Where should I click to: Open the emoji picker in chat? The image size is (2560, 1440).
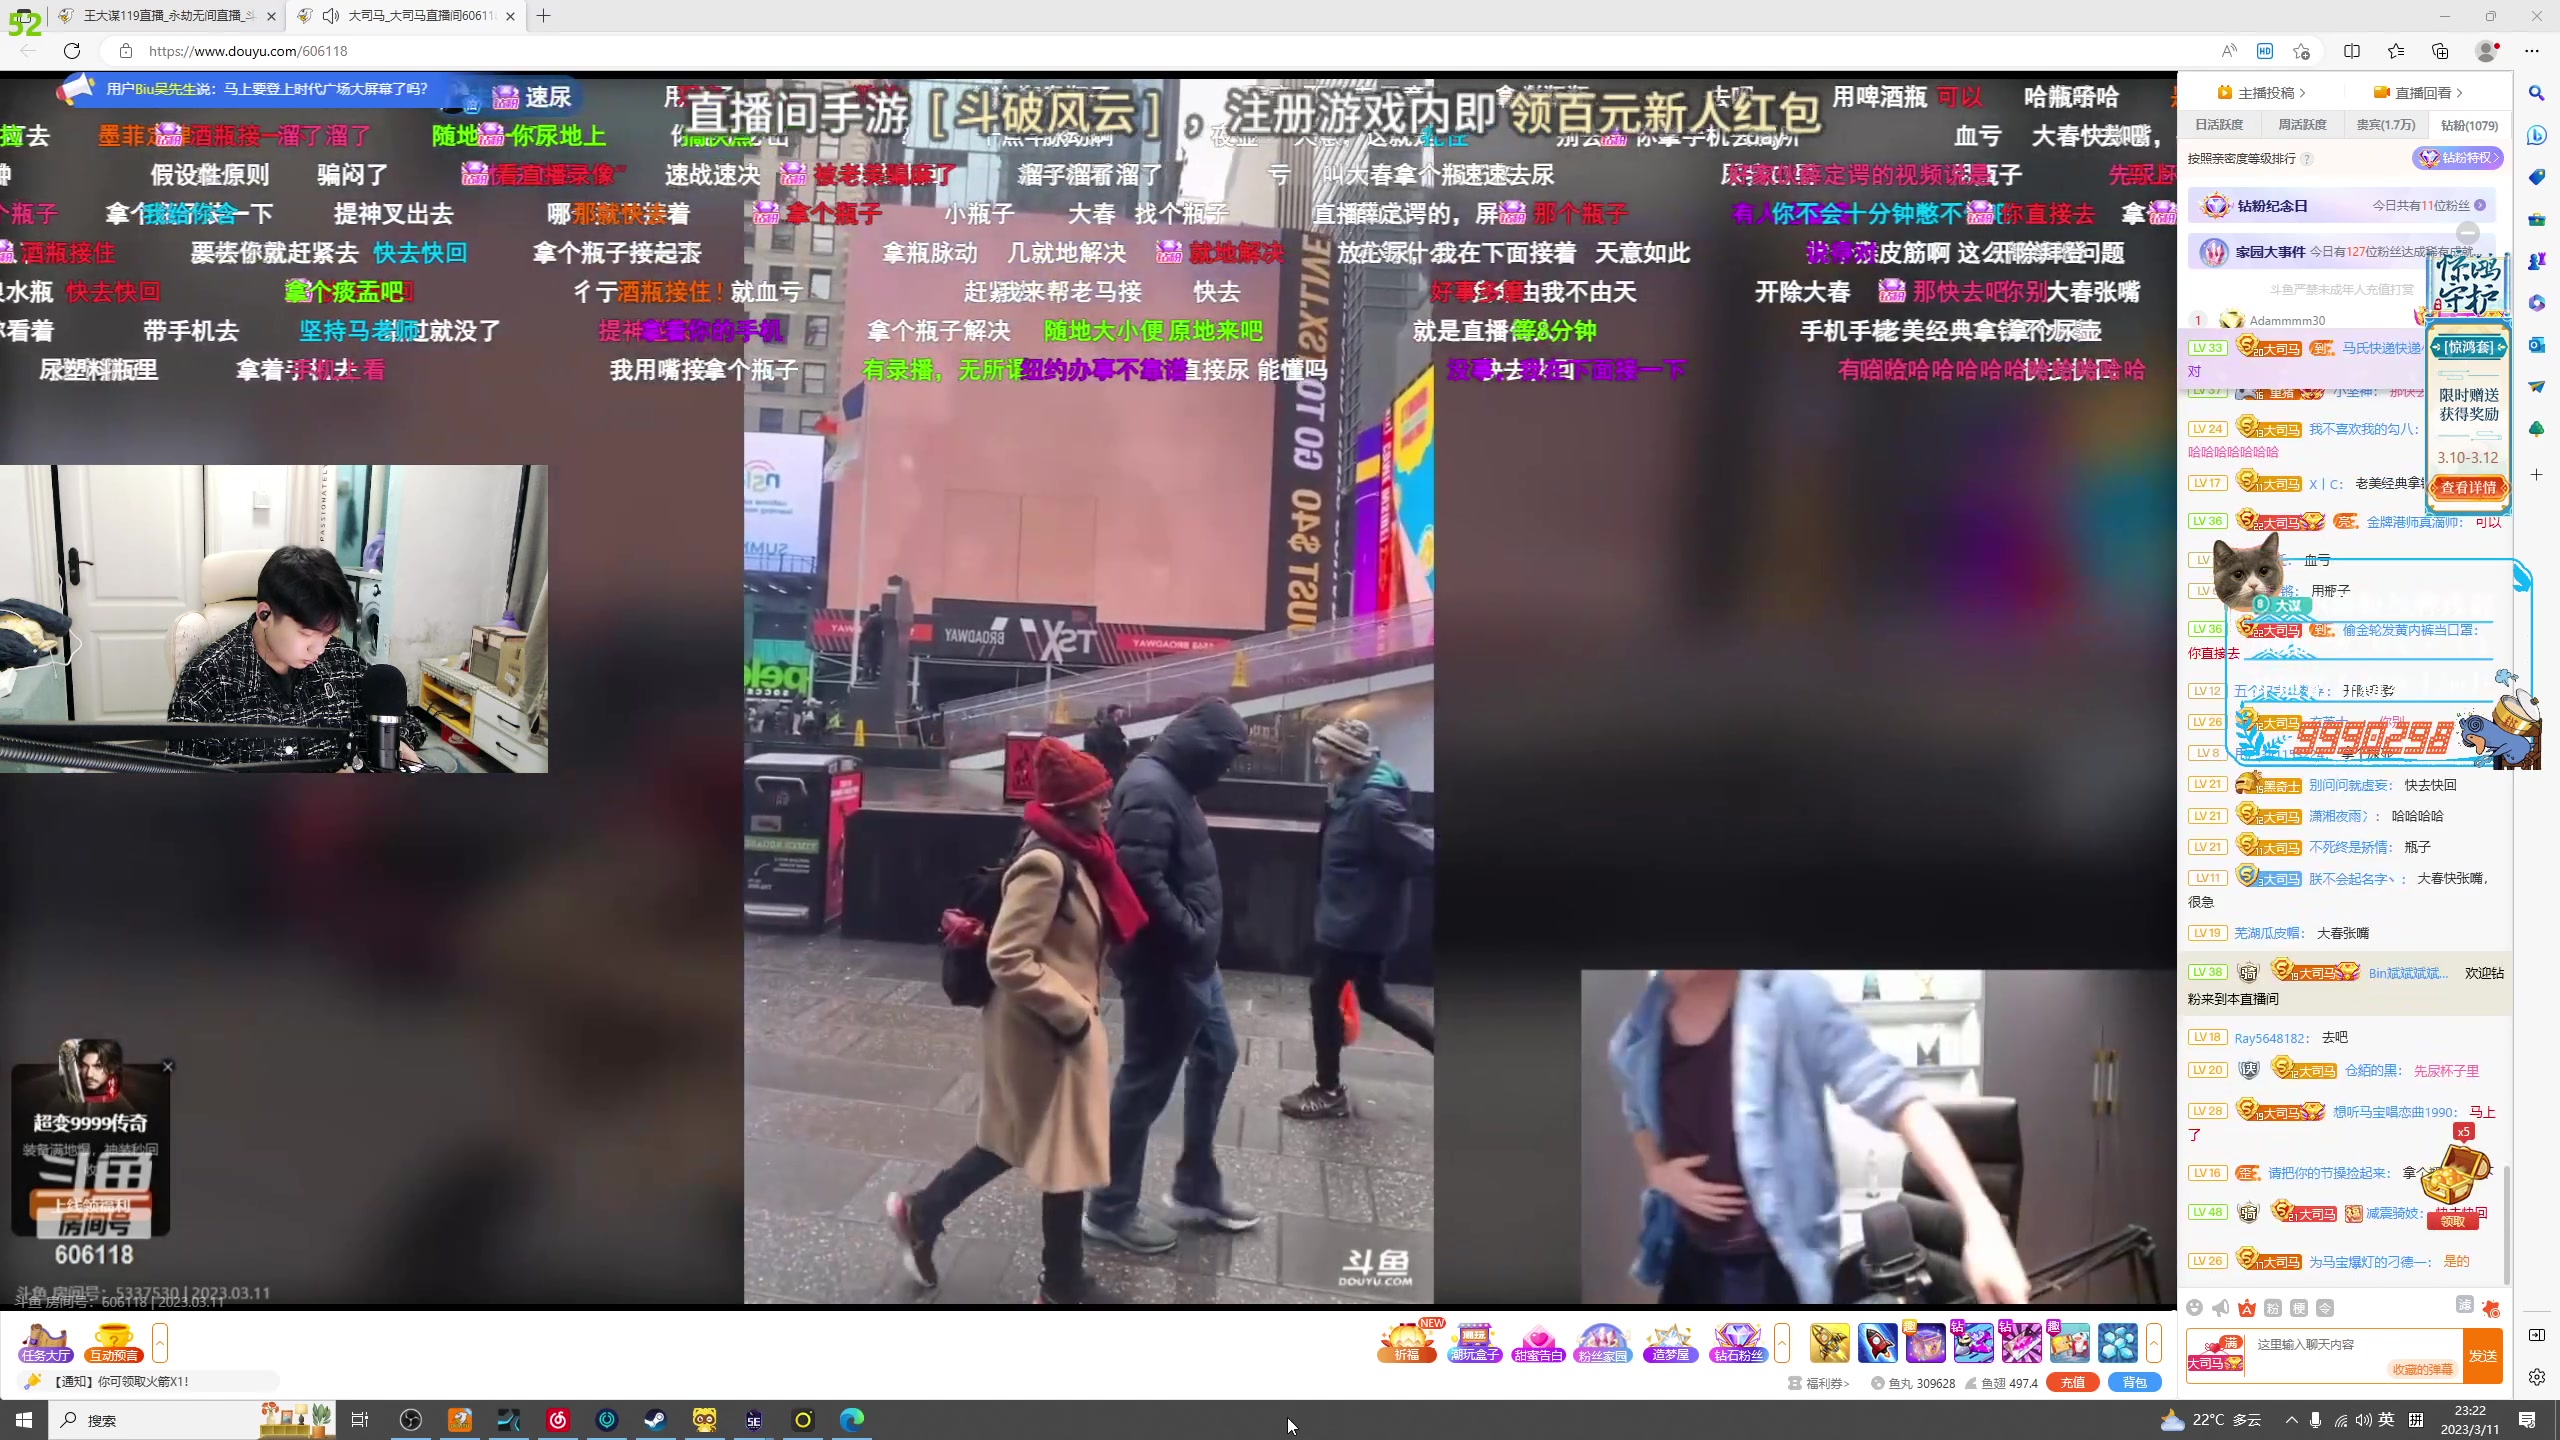pyautogui.click(x=2194, y=1308)
